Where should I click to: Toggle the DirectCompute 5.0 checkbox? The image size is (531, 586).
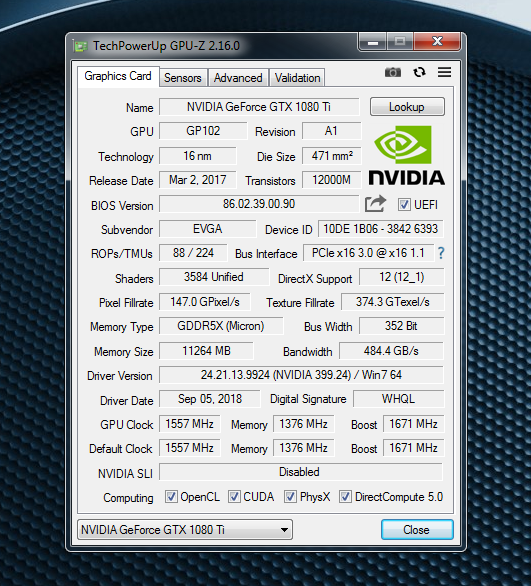pyautogui.click(x=345, y=497)
